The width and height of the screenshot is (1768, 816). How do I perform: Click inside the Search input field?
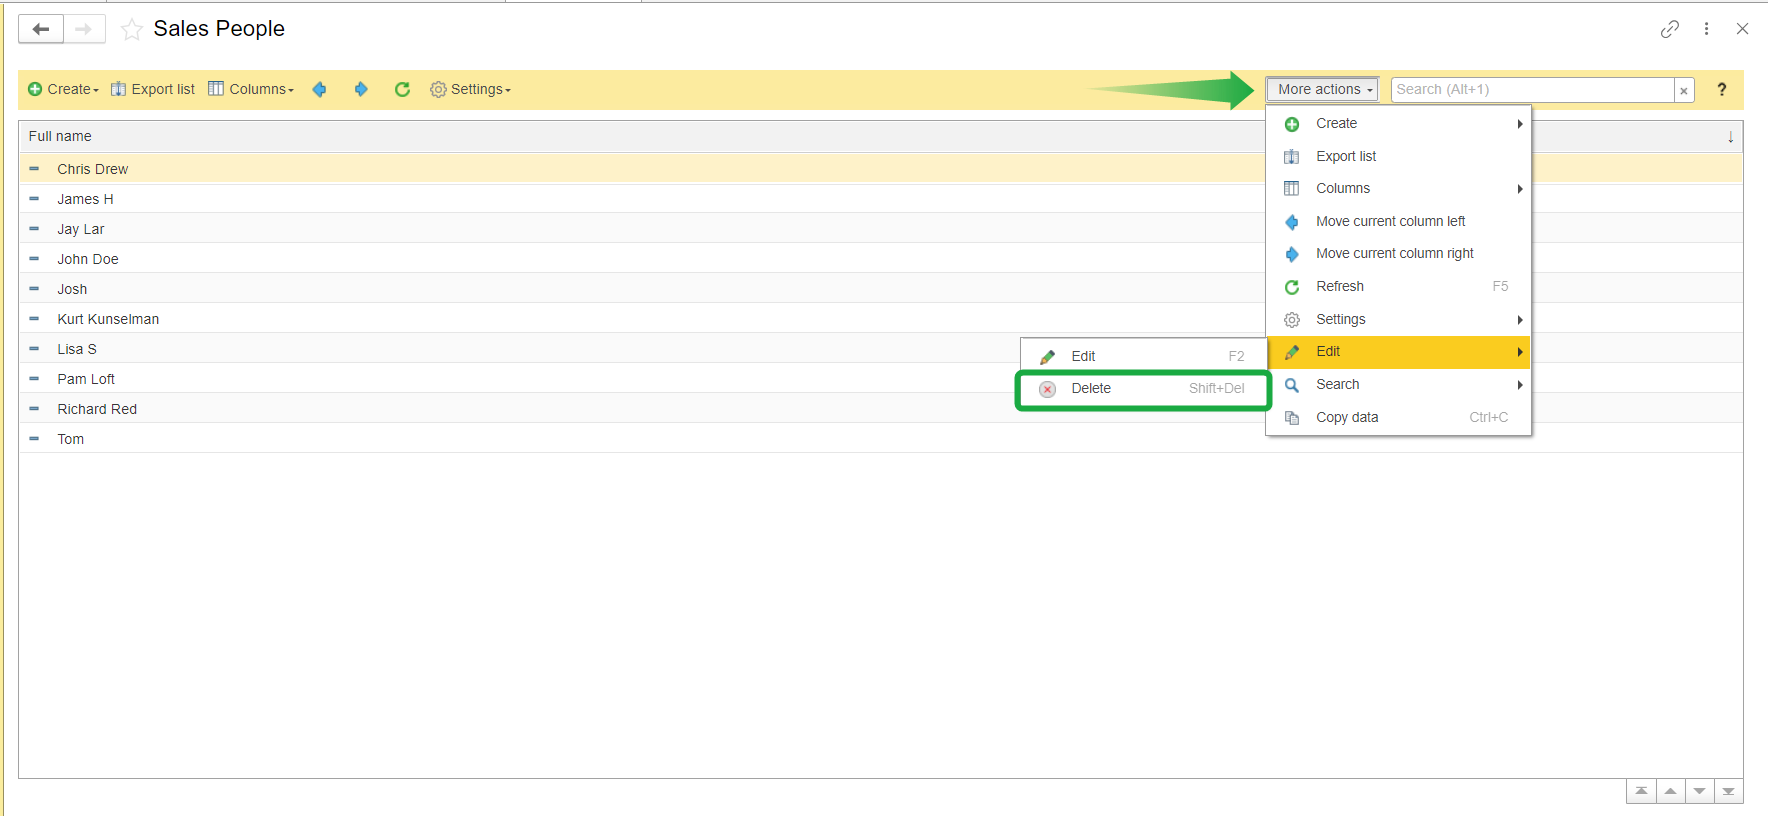coord(1530,90)
